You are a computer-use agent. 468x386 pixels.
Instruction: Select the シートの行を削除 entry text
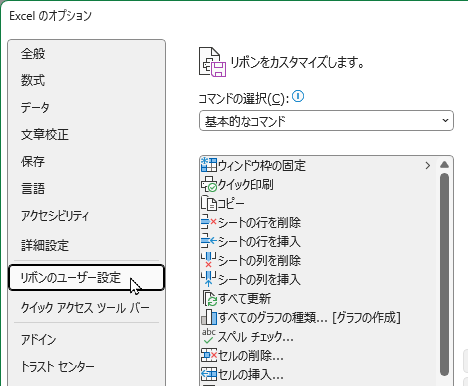pos(259,222)
